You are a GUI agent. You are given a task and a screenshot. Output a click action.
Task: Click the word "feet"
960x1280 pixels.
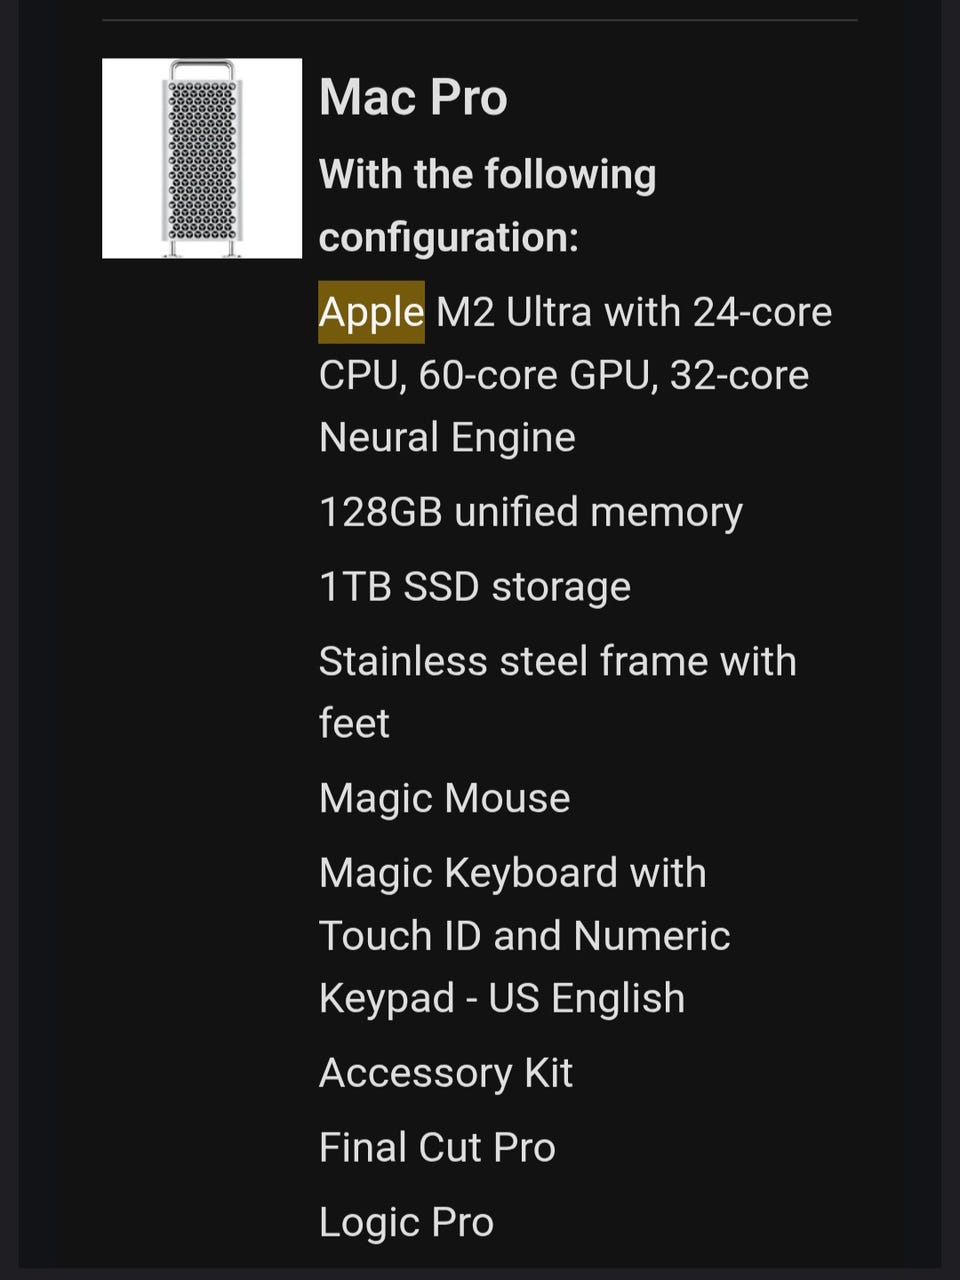(354, 723)
